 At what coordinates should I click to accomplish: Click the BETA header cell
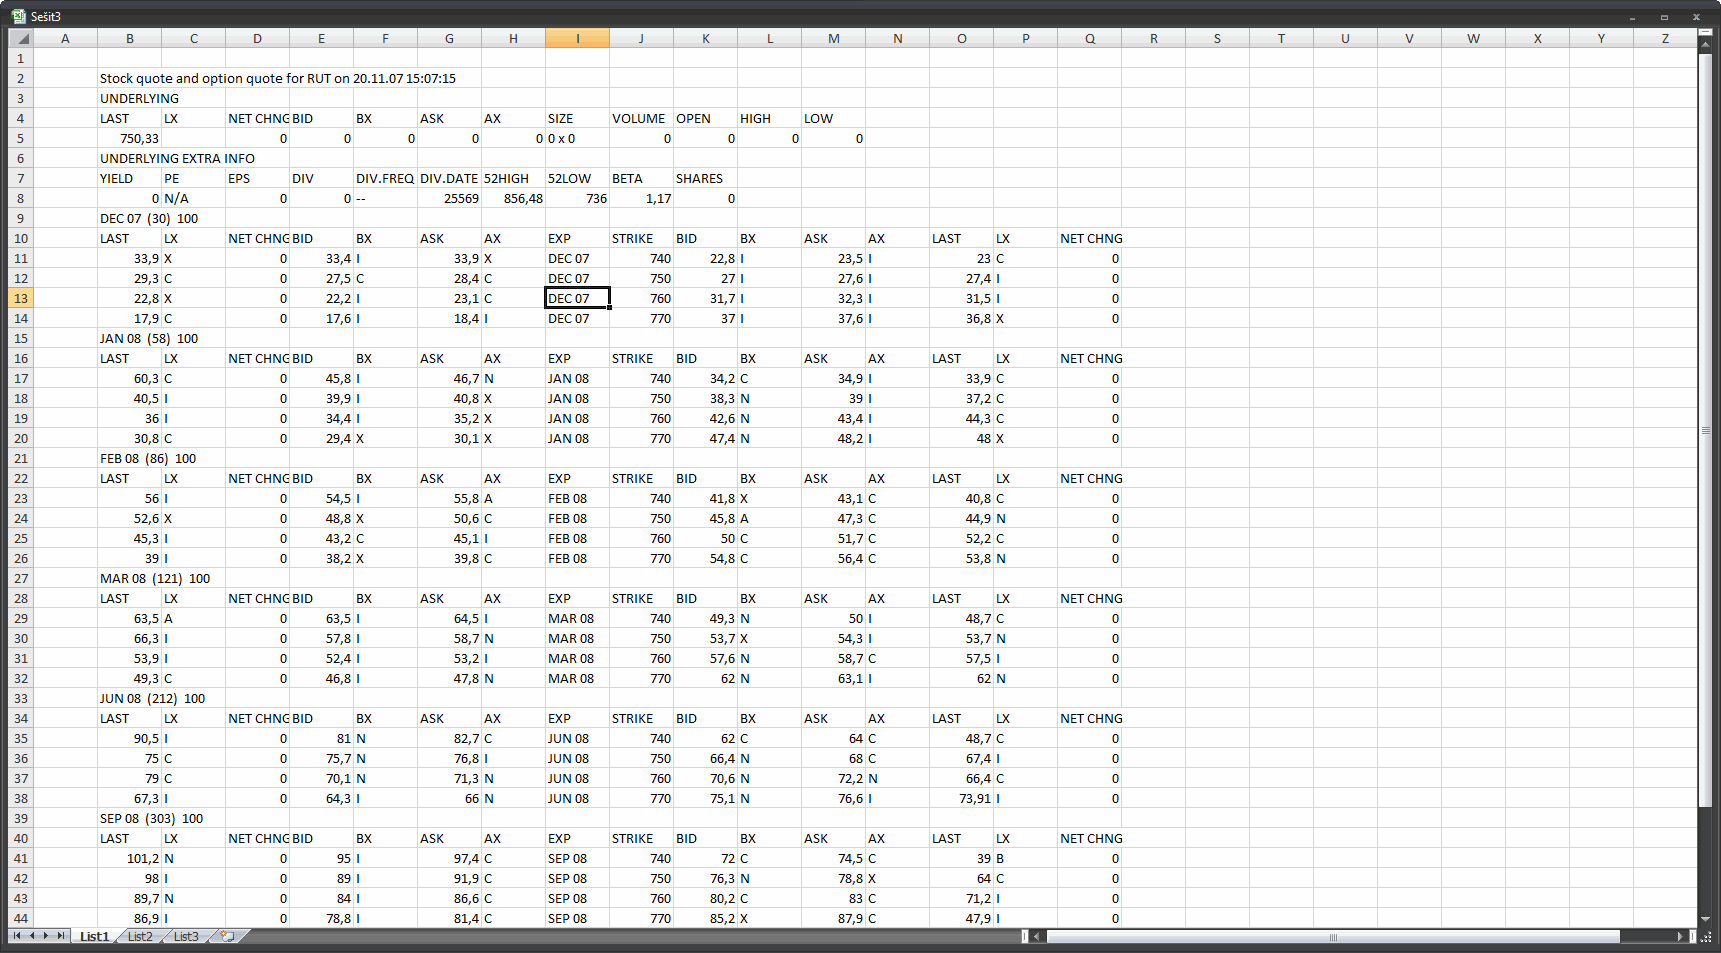[642, 178]
